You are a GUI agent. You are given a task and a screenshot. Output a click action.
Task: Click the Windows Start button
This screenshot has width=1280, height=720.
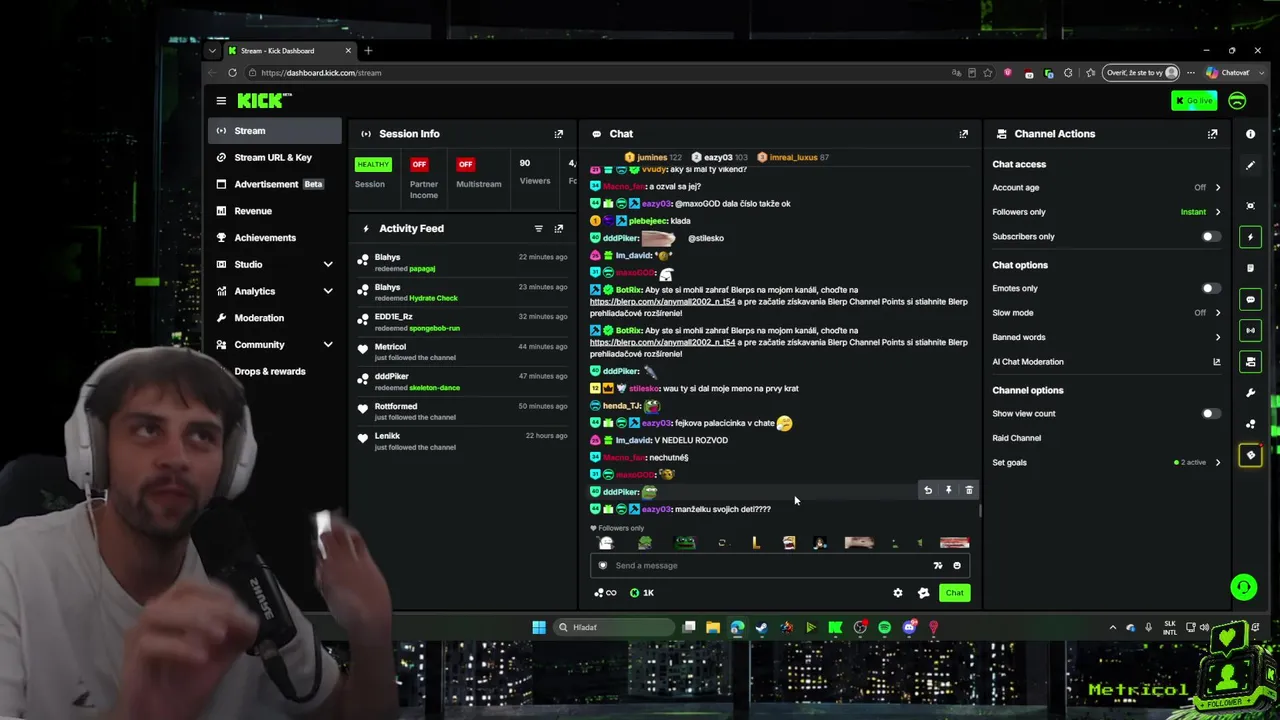click(x=539, y=628)
